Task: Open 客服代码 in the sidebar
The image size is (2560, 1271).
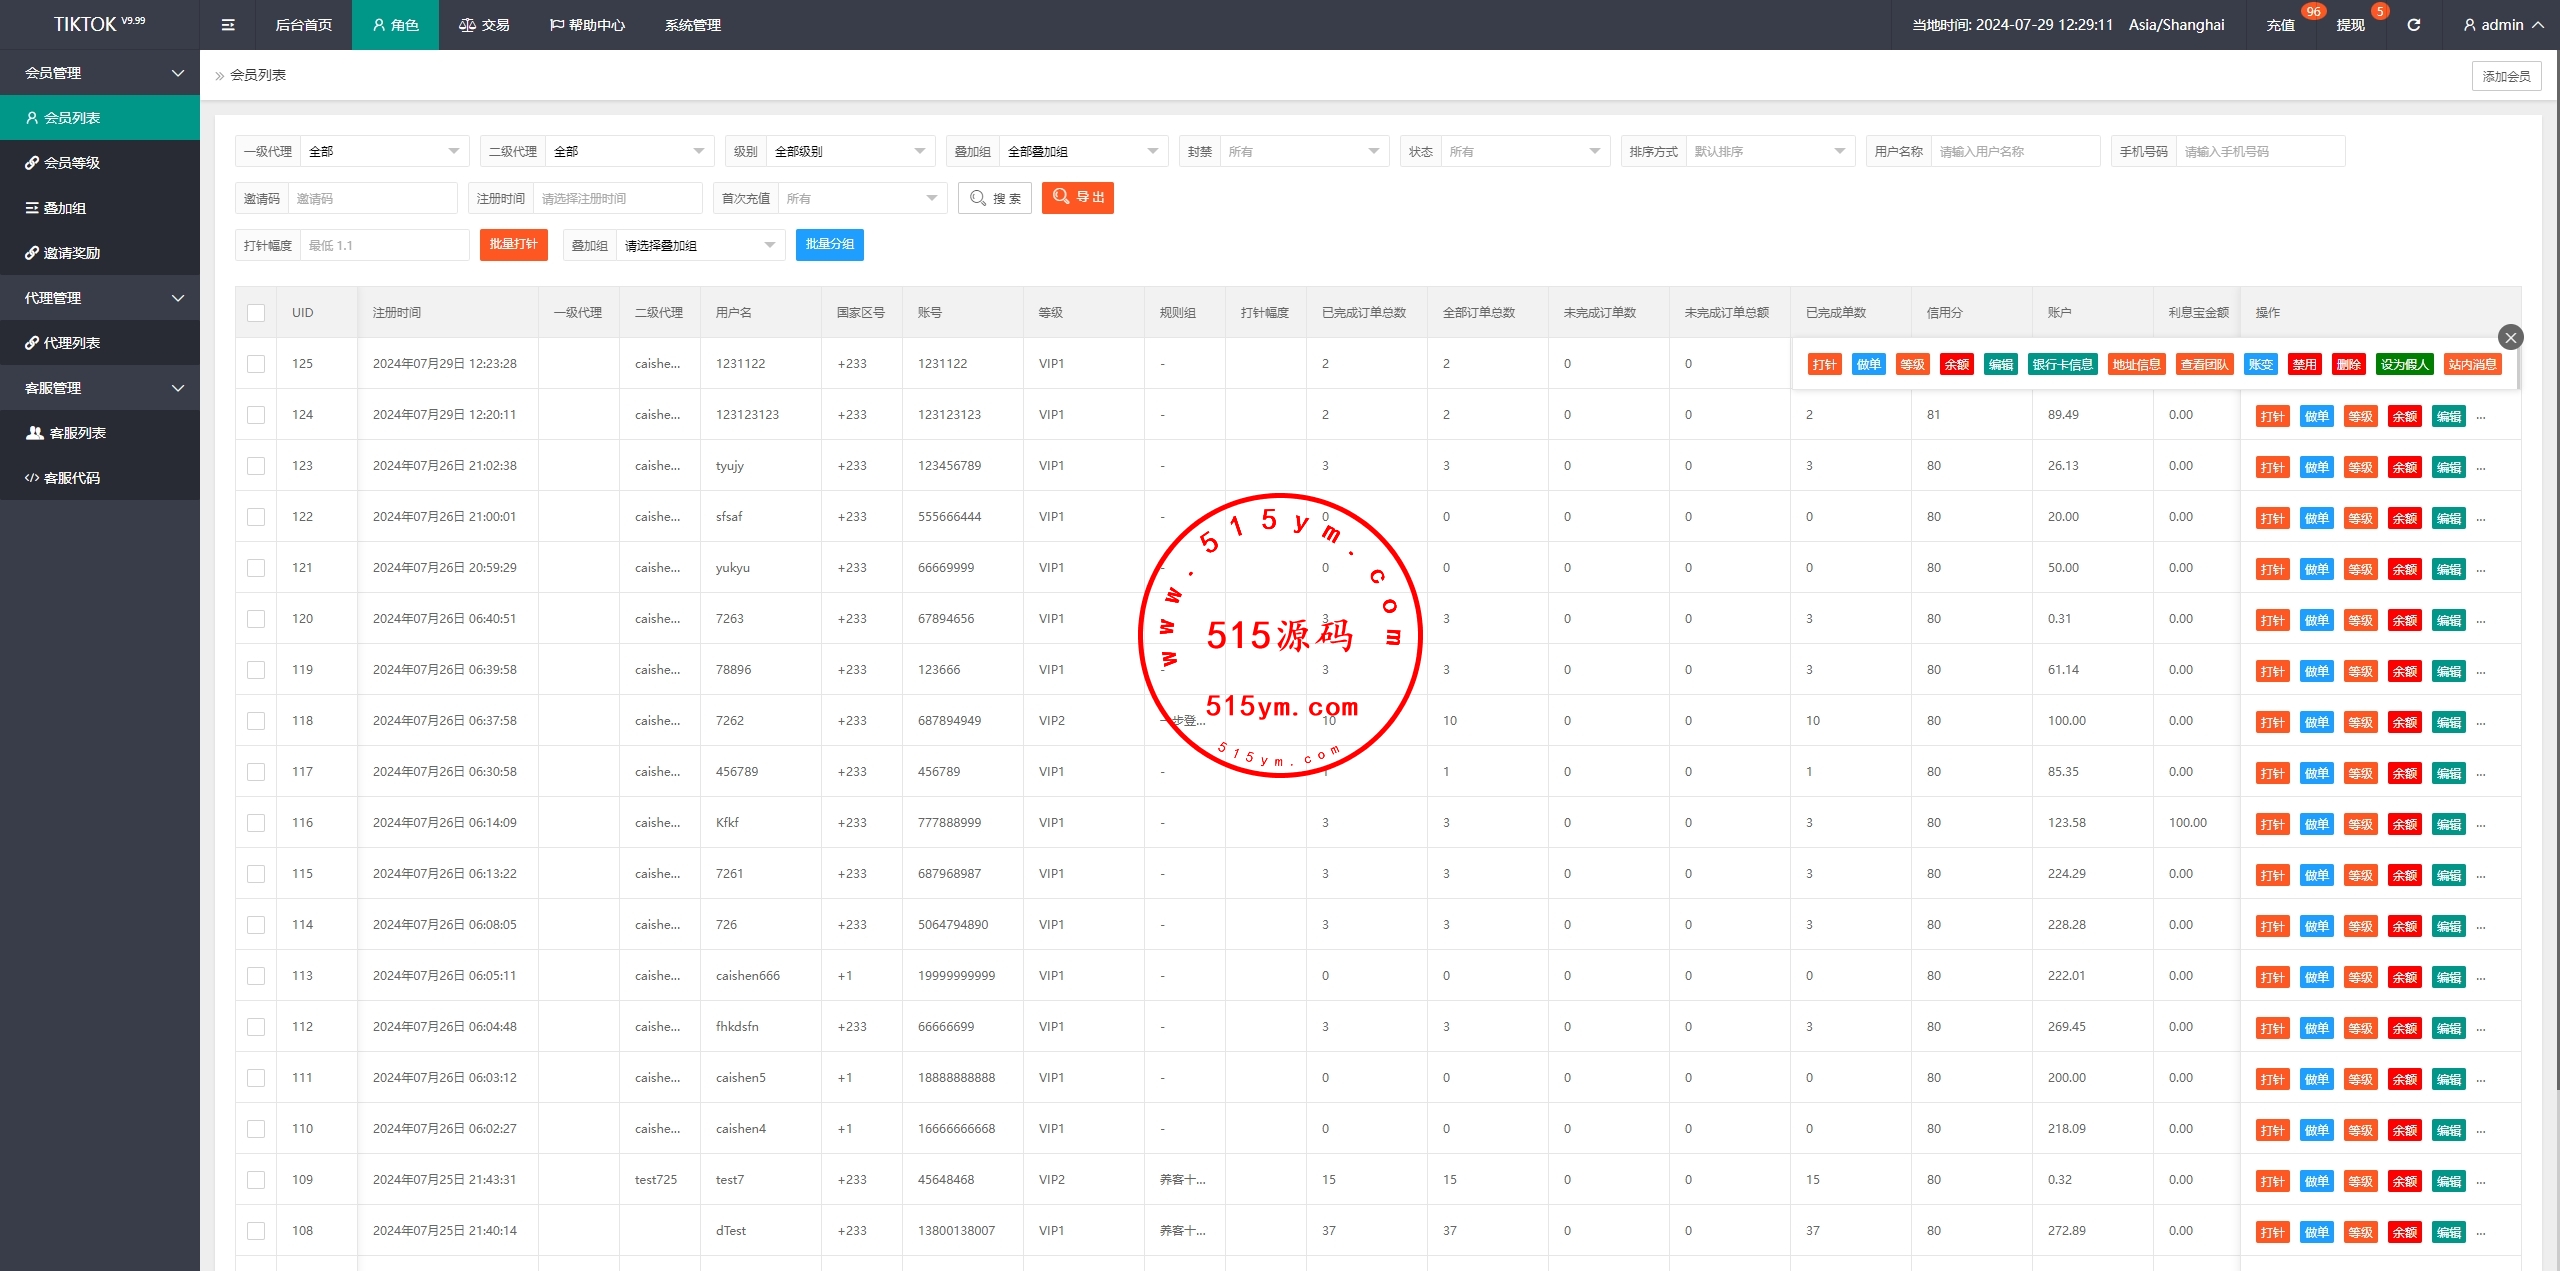Action: click(x=72, y=478)
